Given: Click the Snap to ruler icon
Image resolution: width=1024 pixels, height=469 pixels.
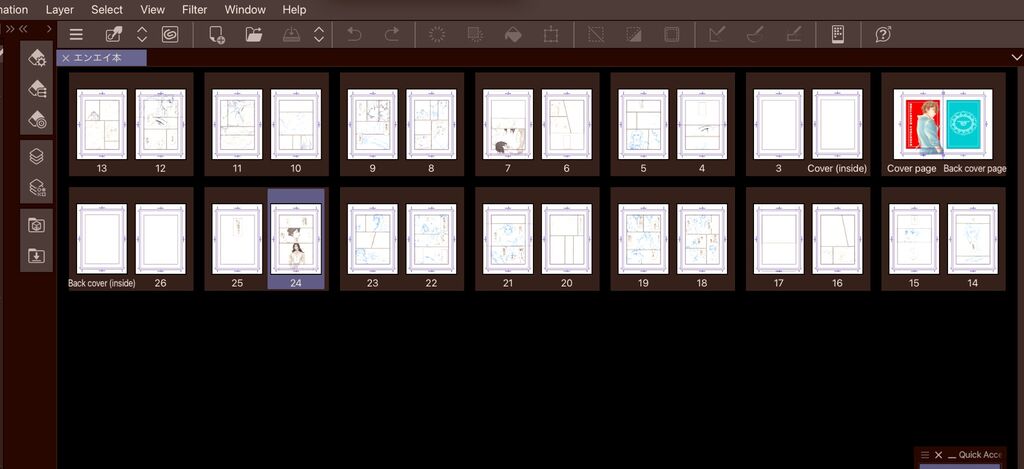Looking at the screenshot, I should tap(717, 35).
